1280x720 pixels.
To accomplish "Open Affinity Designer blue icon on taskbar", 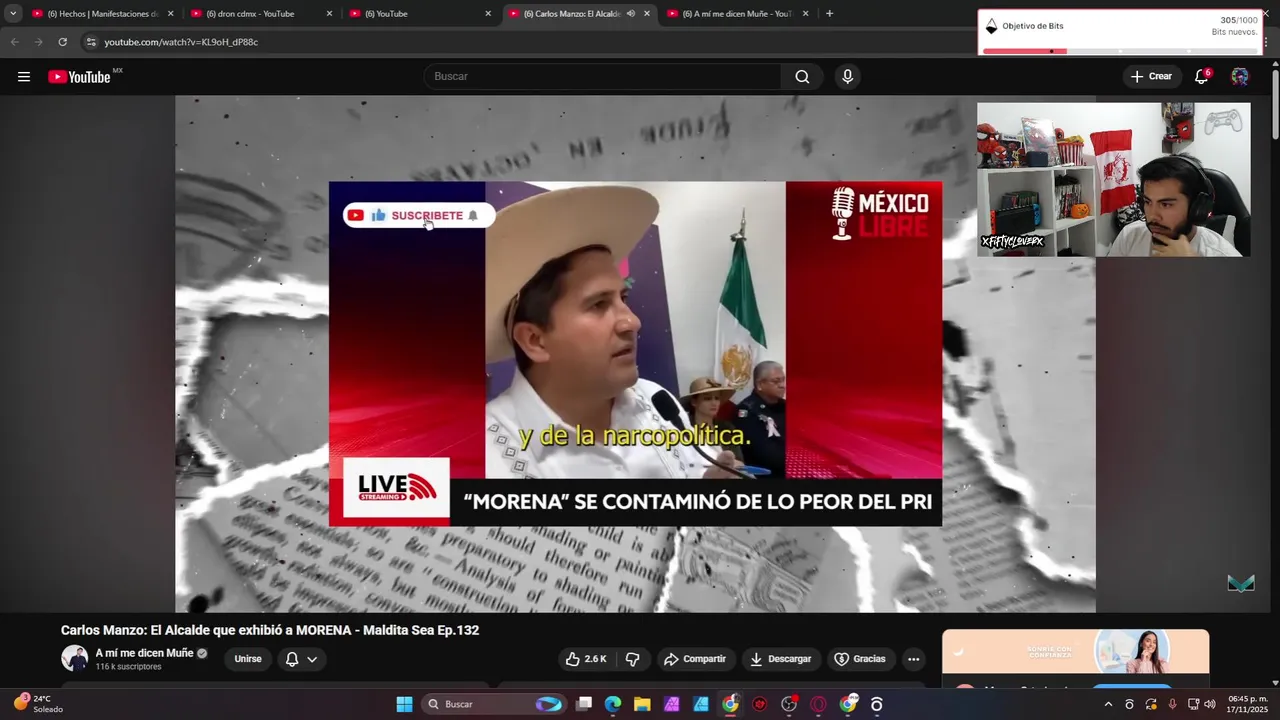I will tap(701, 704).
